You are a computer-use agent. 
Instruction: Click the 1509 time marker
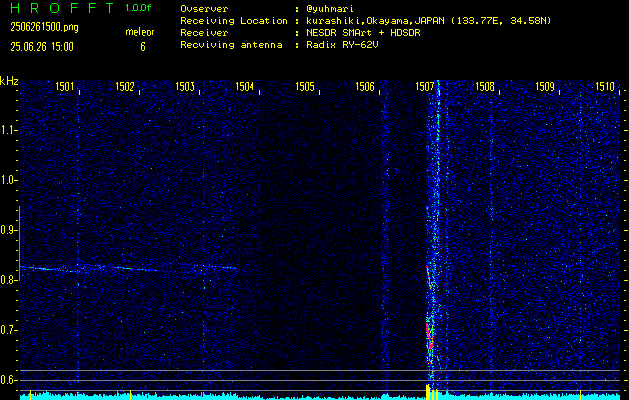(545, 86)
